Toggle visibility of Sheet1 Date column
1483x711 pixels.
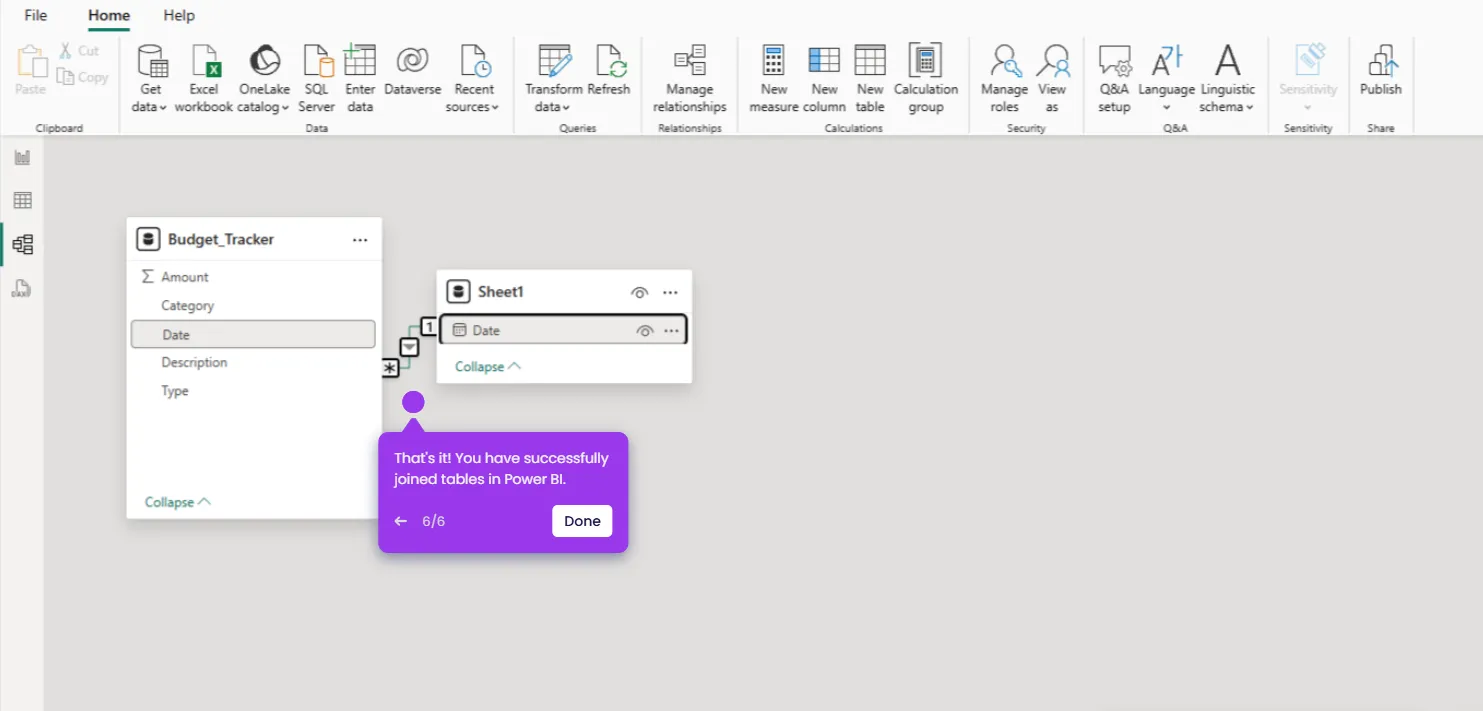click(x=644, y=330)
